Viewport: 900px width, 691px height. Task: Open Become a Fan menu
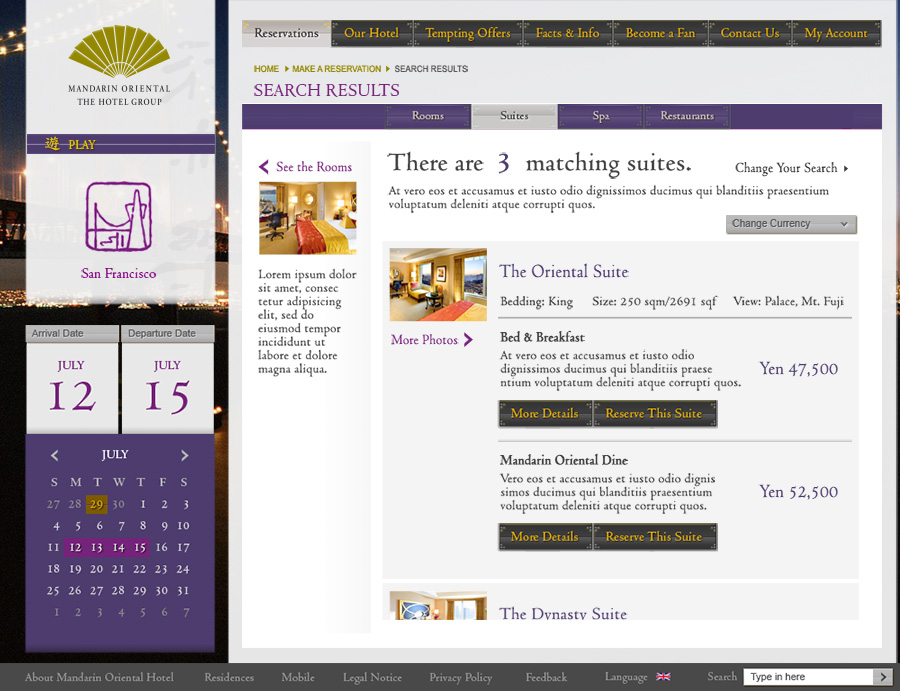[x=660, y=33]
